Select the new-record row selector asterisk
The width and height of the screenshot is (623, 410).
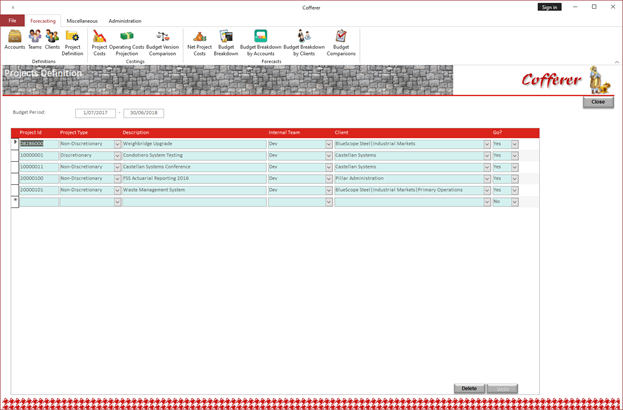[x=15, y=202]
